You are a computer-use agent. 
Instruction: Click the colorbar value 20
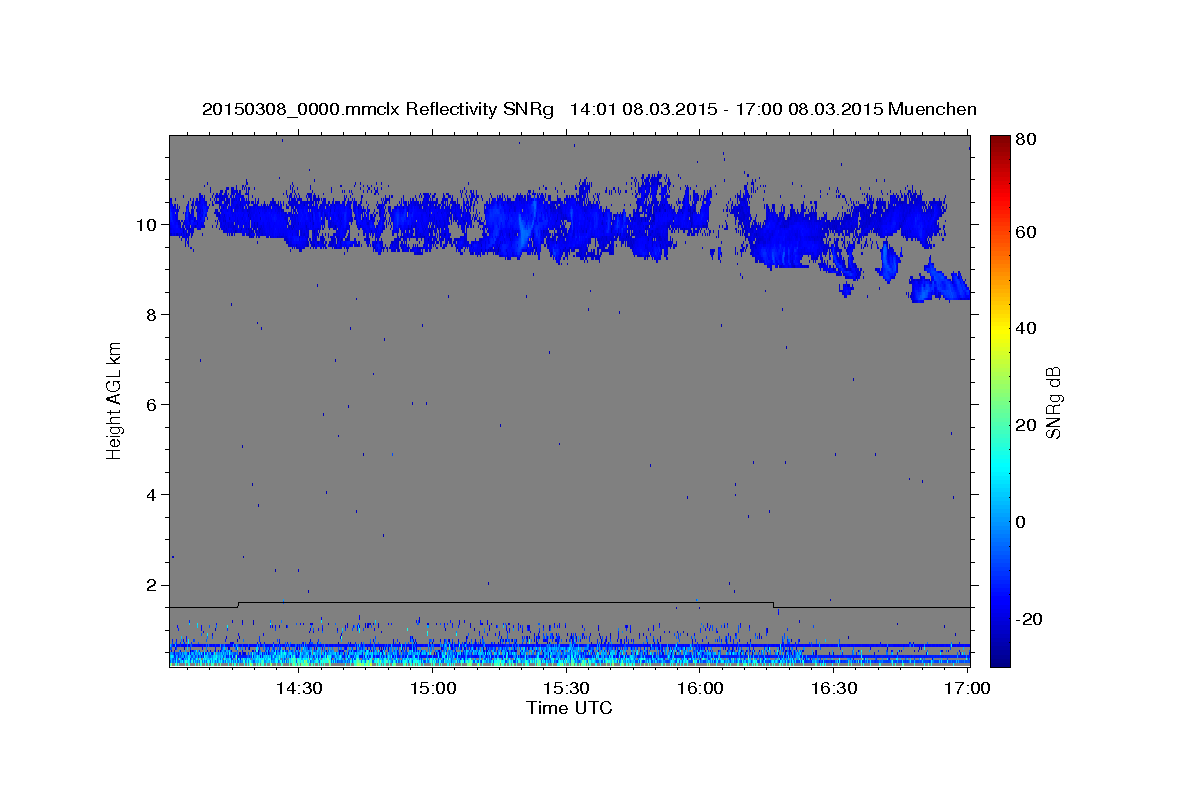pyautogui.click(x=1025, y=425)
